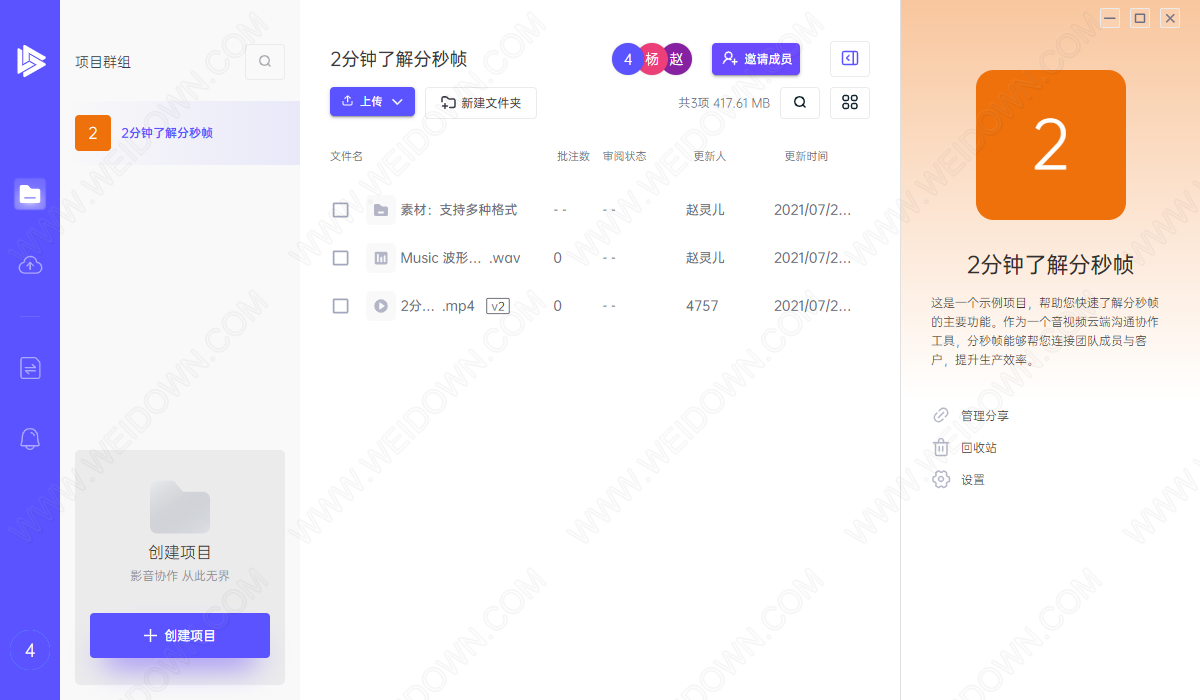Open 管理分享 link
Viewport: 1200px width, 700px height.
[x=985, y=415]
